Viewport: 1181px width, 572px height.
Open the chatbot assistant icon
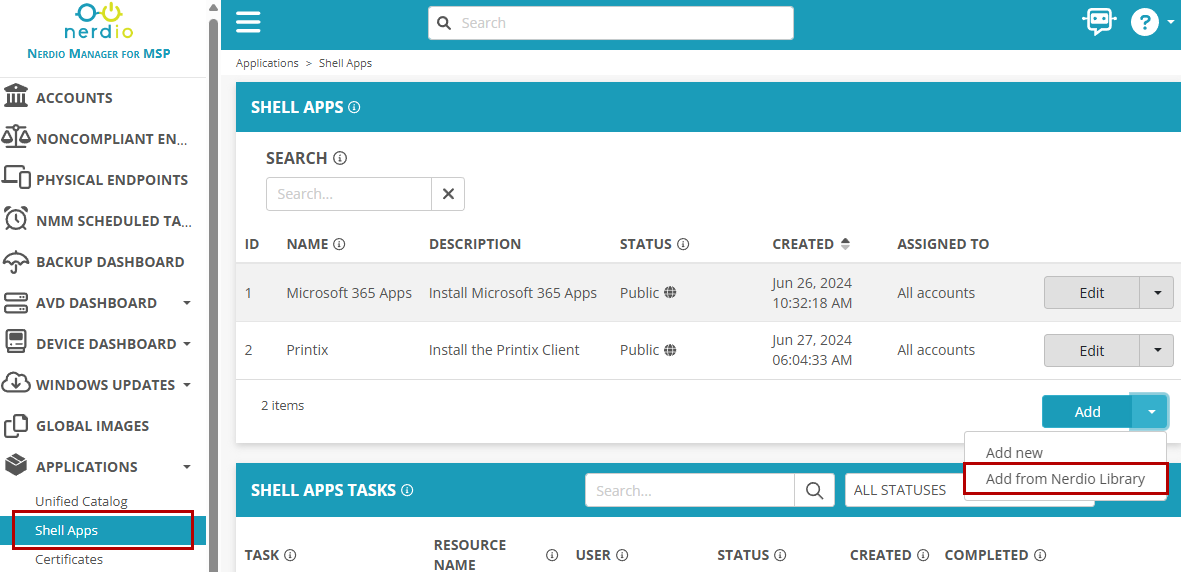point(1099,23)
